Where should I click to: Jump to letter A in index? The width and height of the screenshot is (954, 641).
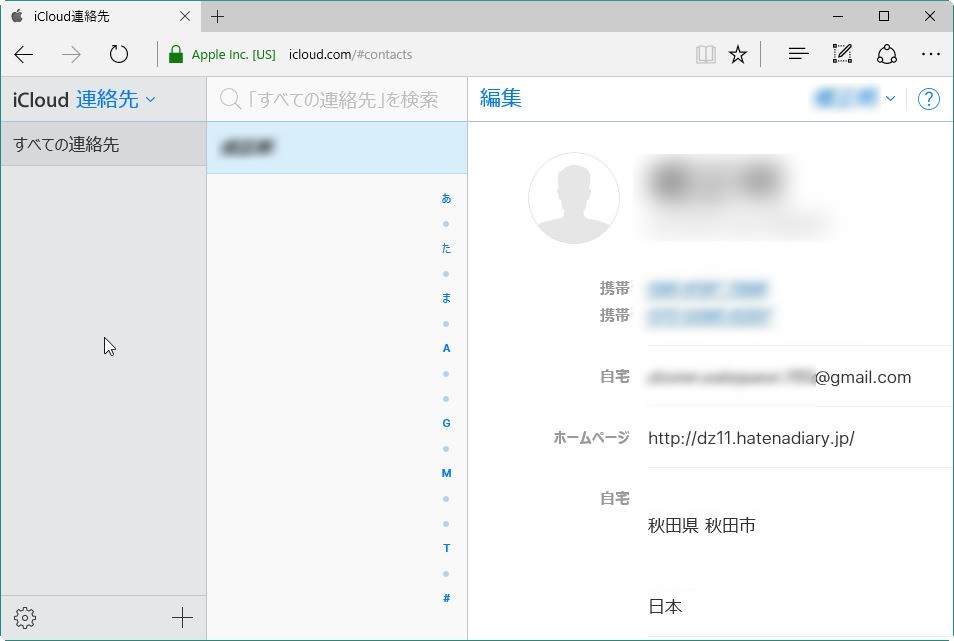[x=446, y=348]
